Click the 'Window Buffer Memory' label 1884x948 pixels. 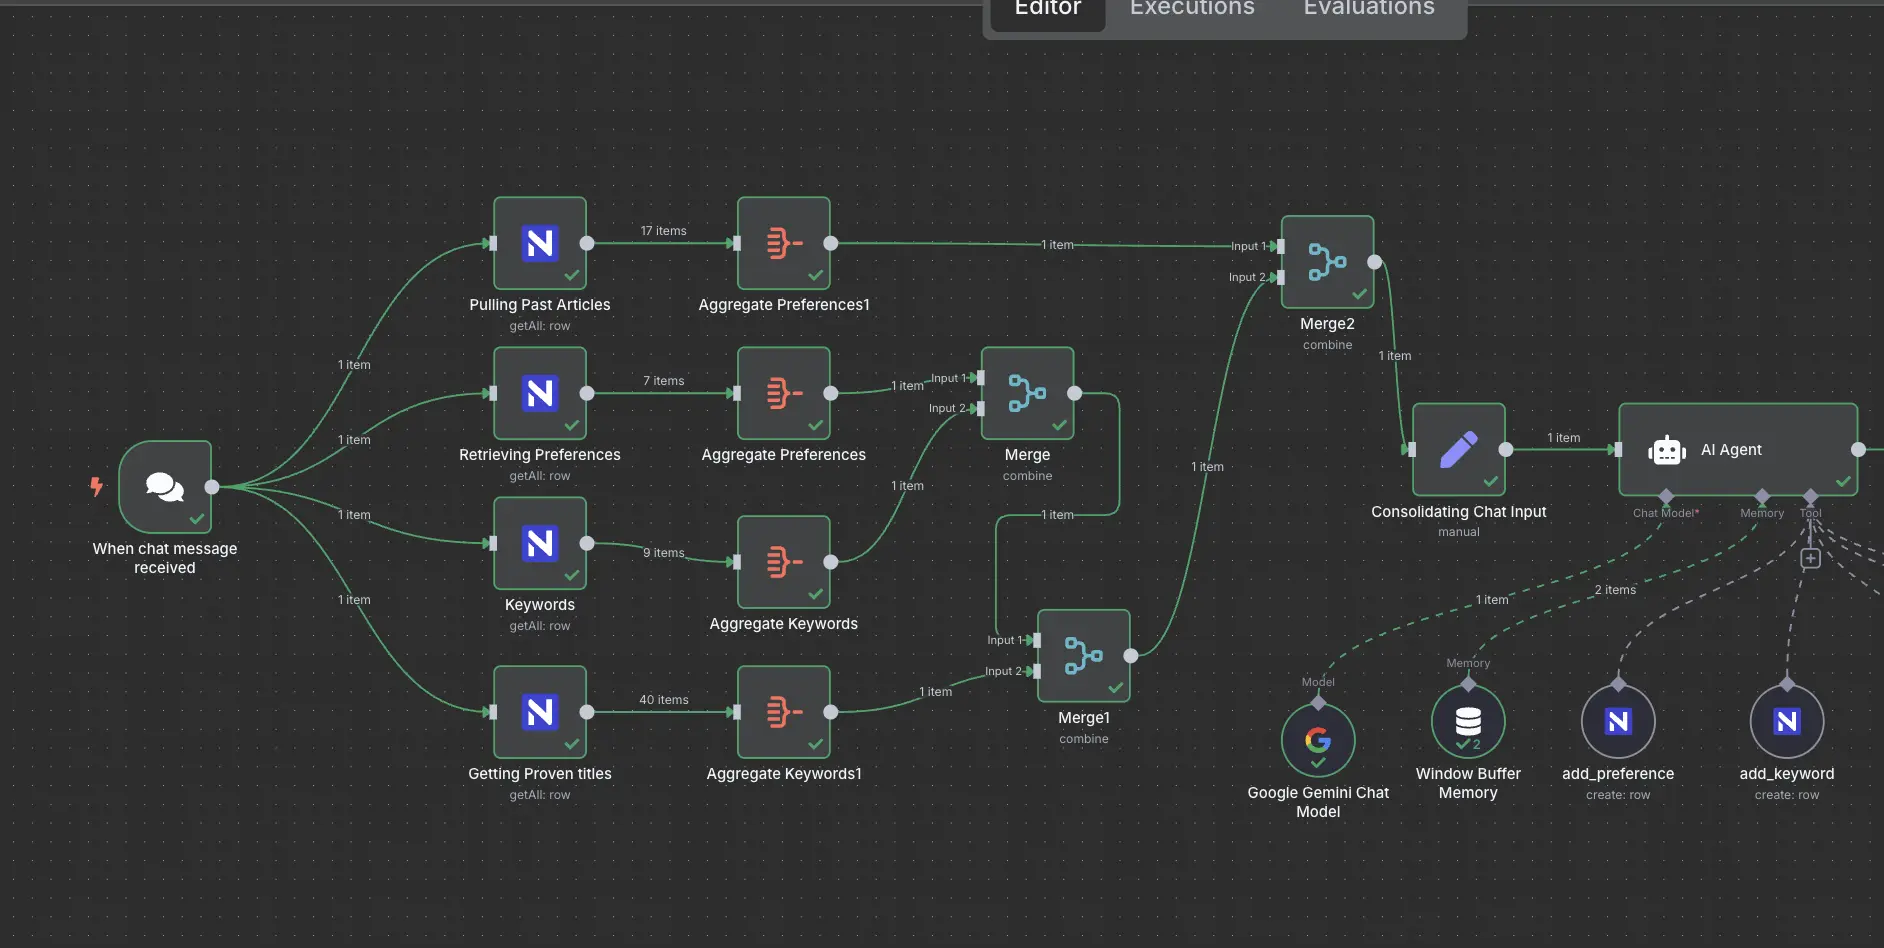point(1468,783)
